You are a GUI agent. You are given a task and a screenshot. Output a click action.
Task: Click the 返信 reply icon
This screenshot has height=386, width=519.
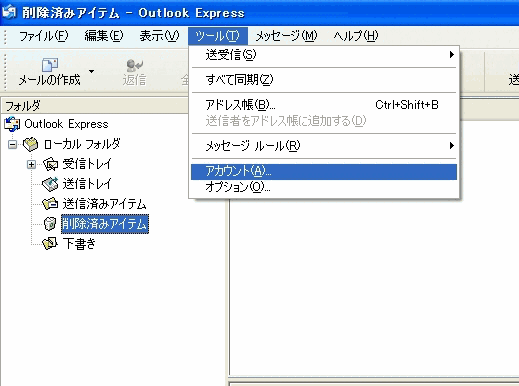pos(135,65)
